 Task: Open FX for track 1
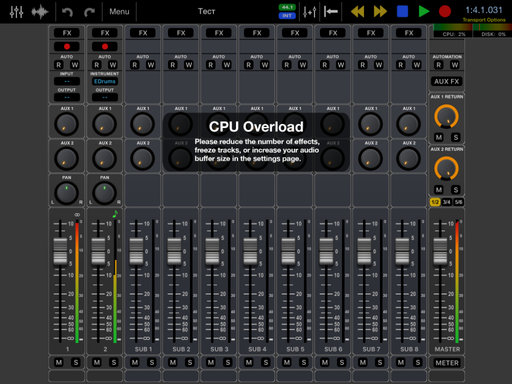click(x=67, y=33)
